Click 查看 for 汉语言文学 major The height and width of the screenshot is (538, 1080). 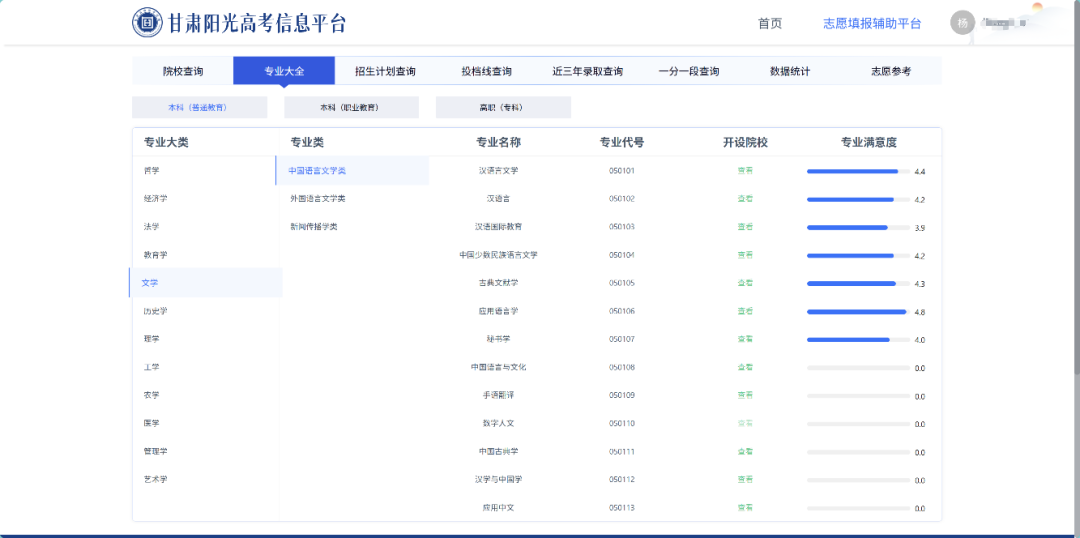745,171
